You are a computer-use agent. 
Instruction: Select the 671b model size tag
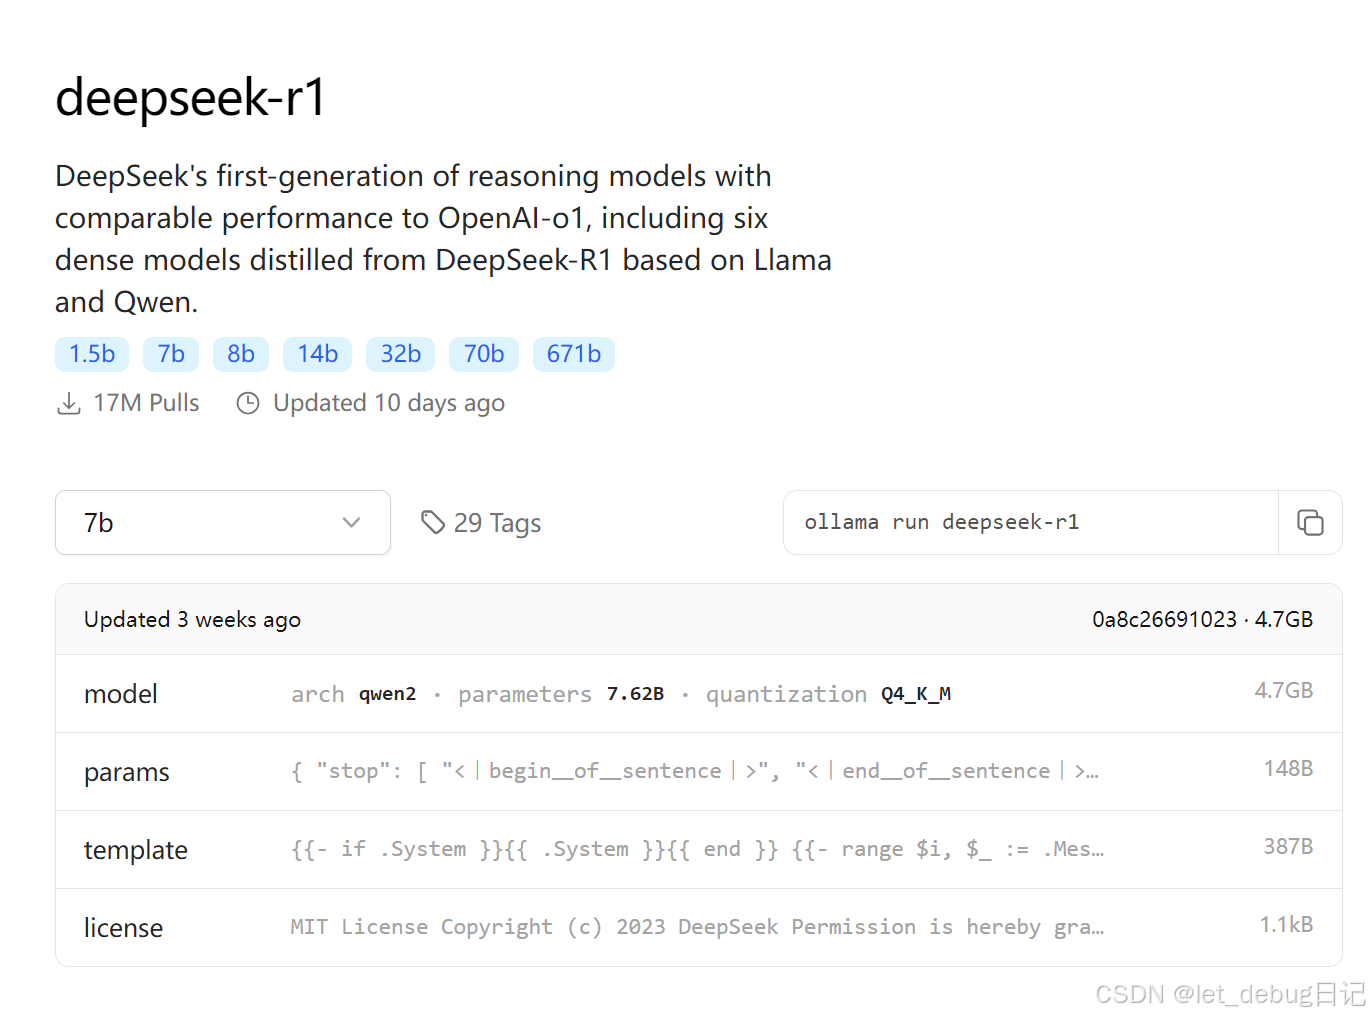(x=573, y=354)
